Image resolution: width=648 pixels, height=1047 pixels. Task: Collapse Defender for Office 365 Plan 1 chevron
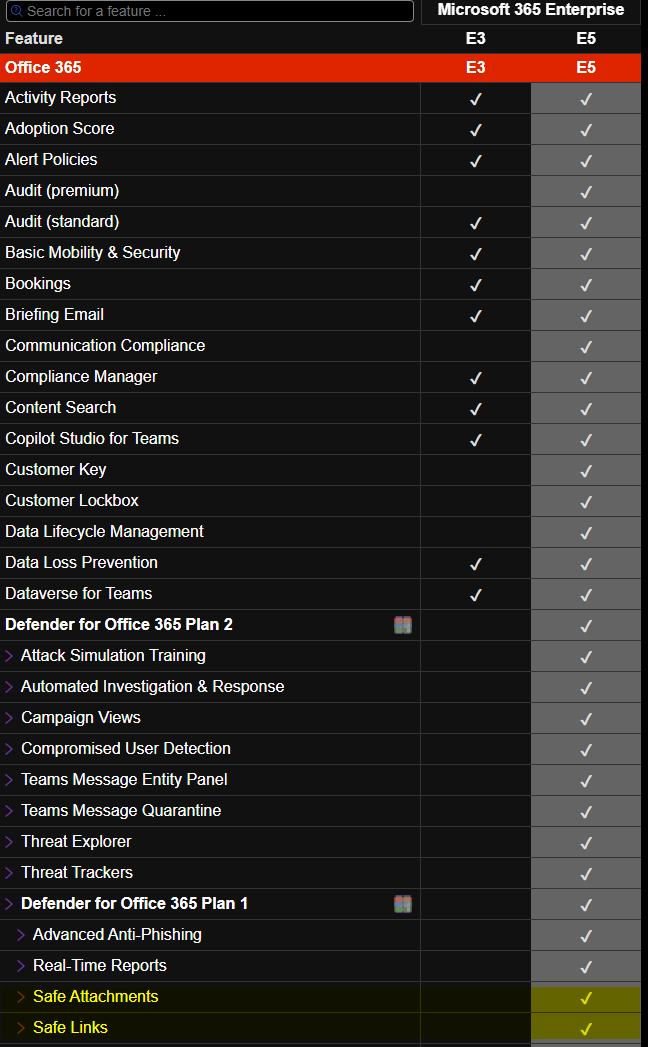(9, 904)
